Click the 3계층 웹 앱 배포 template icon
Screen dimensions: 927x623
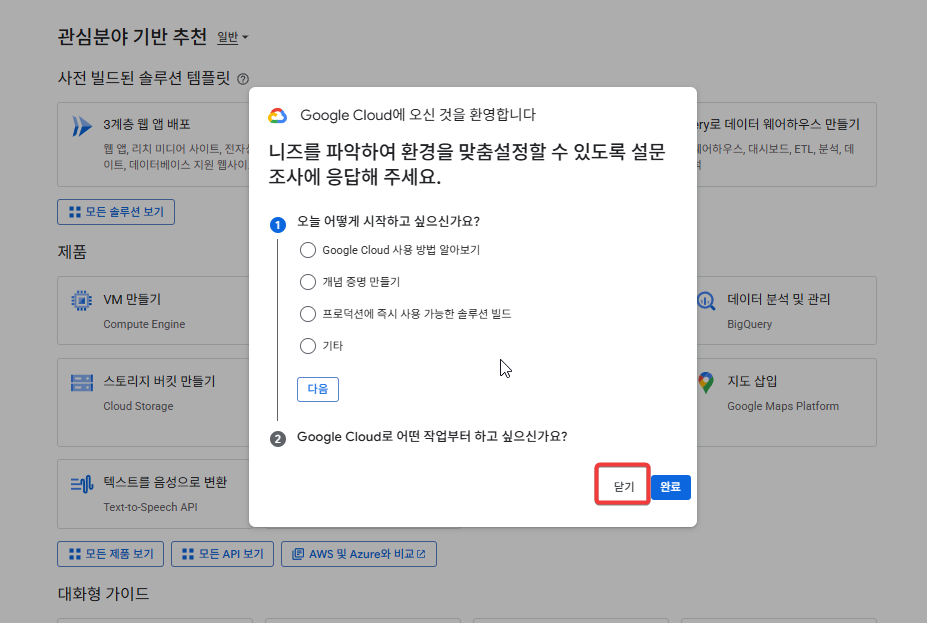point(81,126)
